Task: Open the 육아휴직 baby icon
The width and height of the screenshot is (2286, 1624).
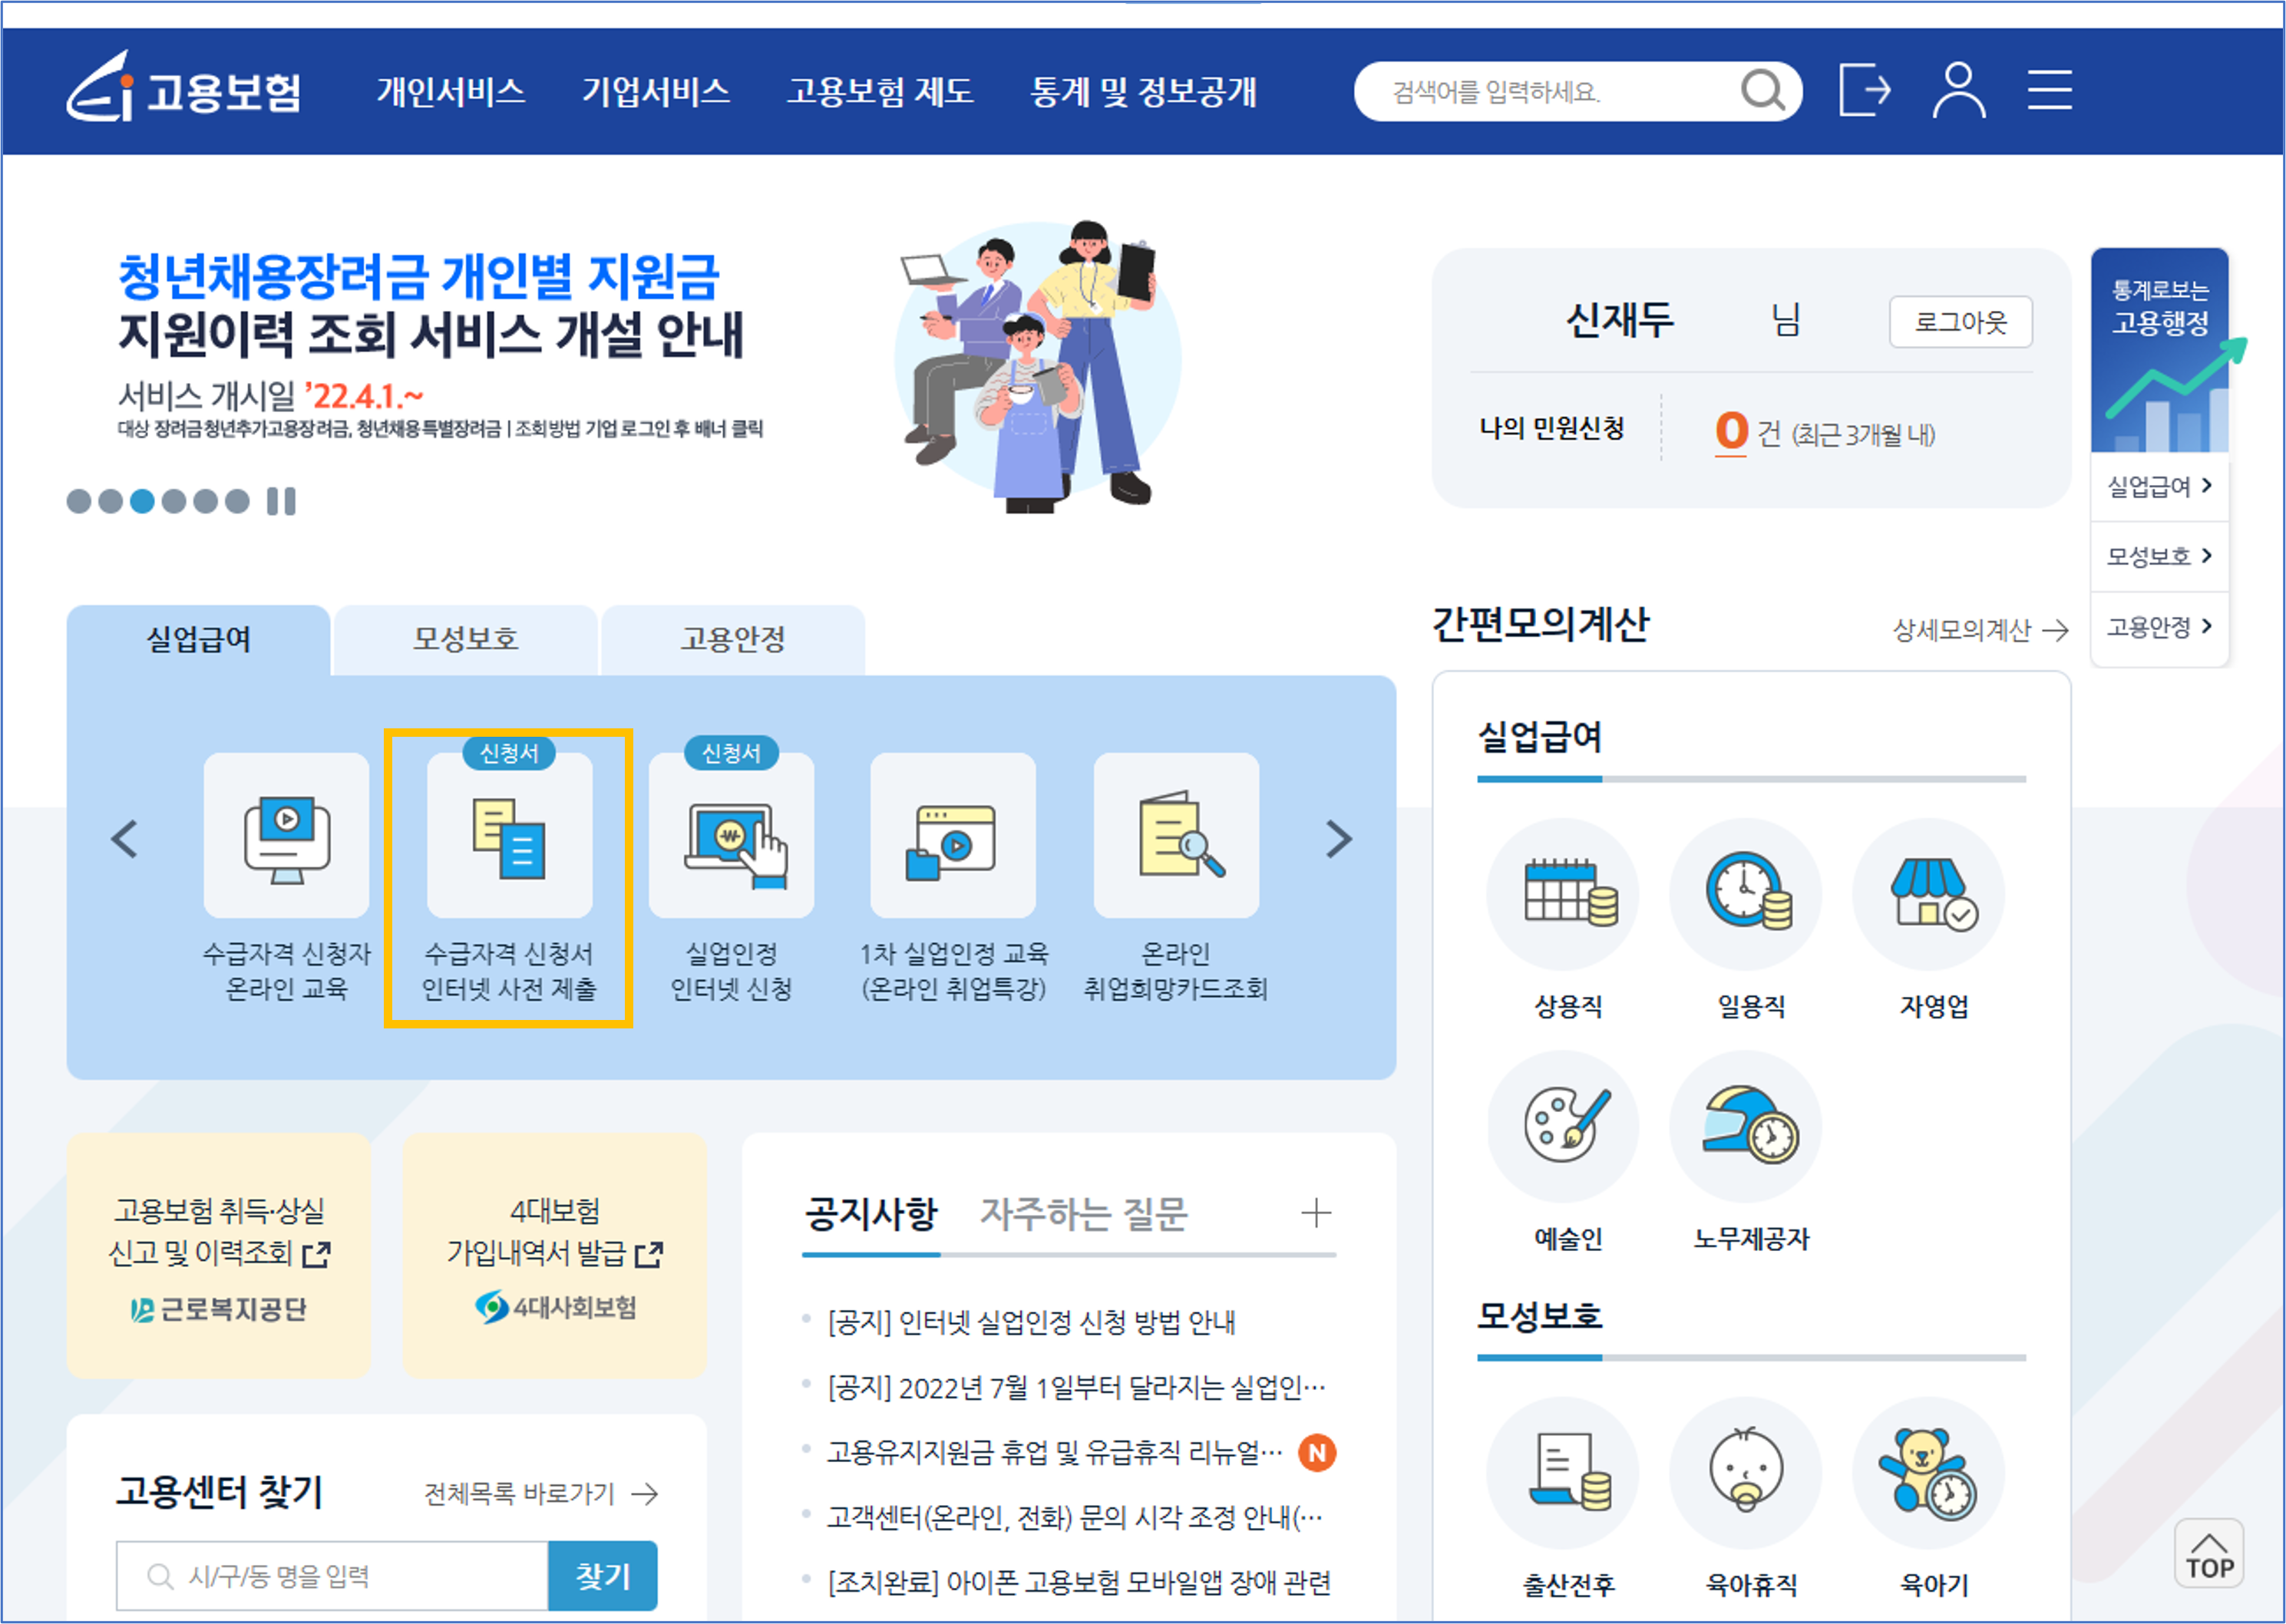Action: pos(1746,1471)
